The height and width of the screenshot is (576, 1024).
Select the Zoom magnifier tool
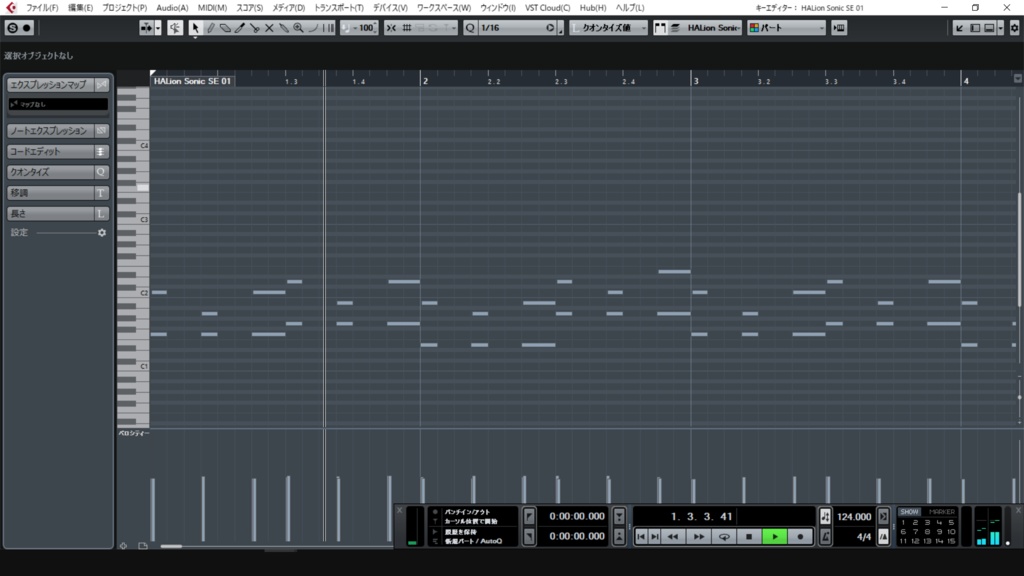(298, 28)
